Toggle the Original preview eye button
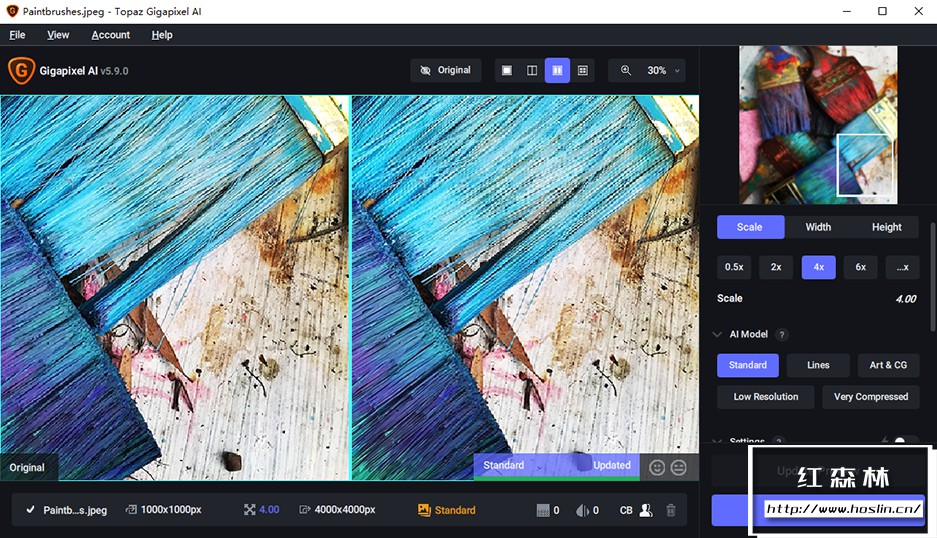Image resolution: width=937 pixels, height=538 pixels. 446,71
